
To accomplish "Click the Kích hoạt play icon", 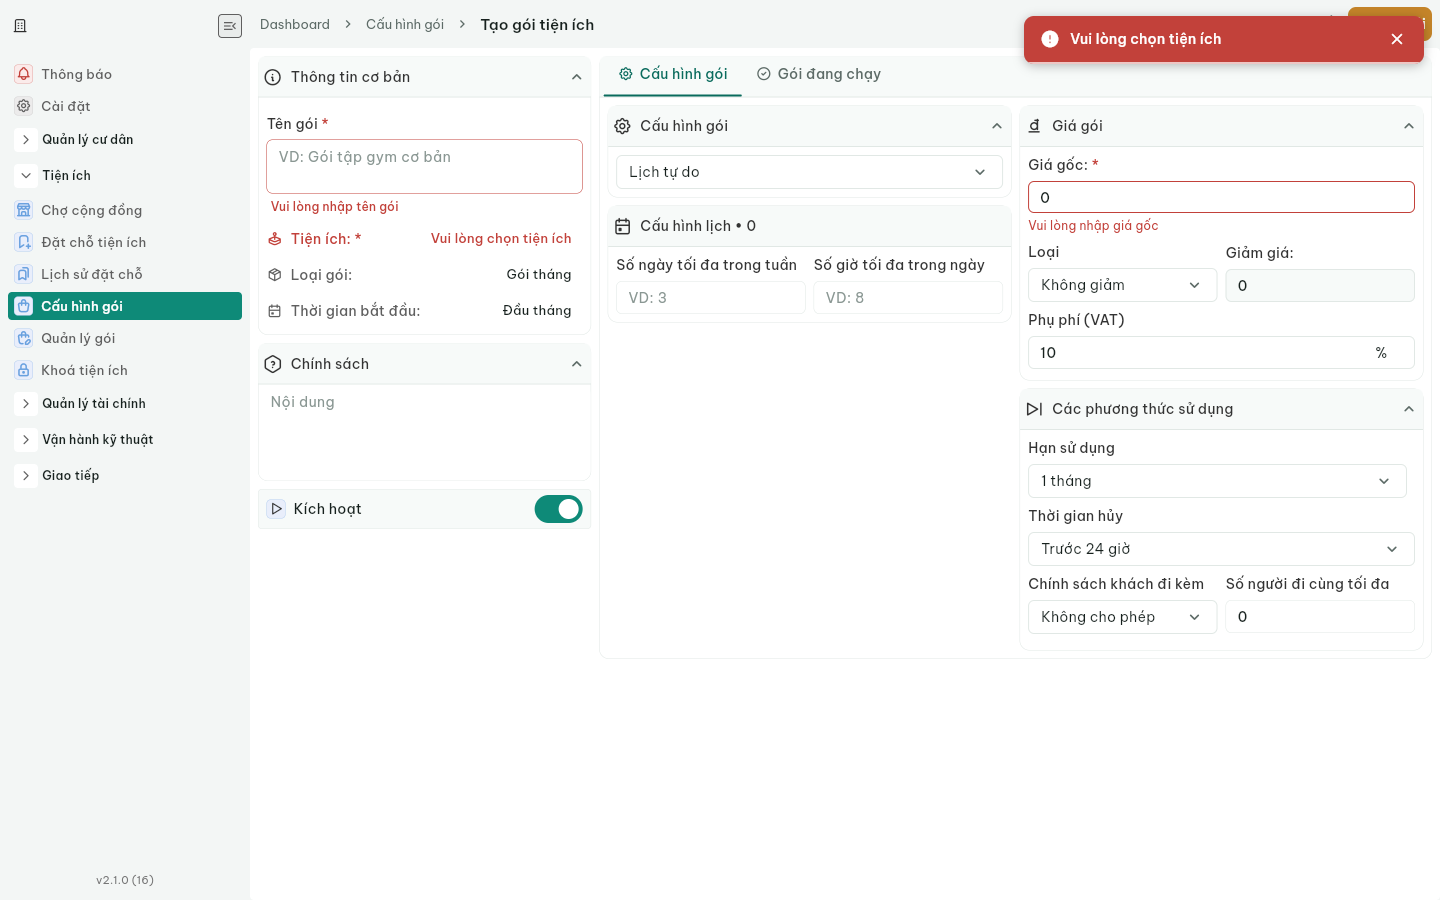I will (x=277, y=509).
